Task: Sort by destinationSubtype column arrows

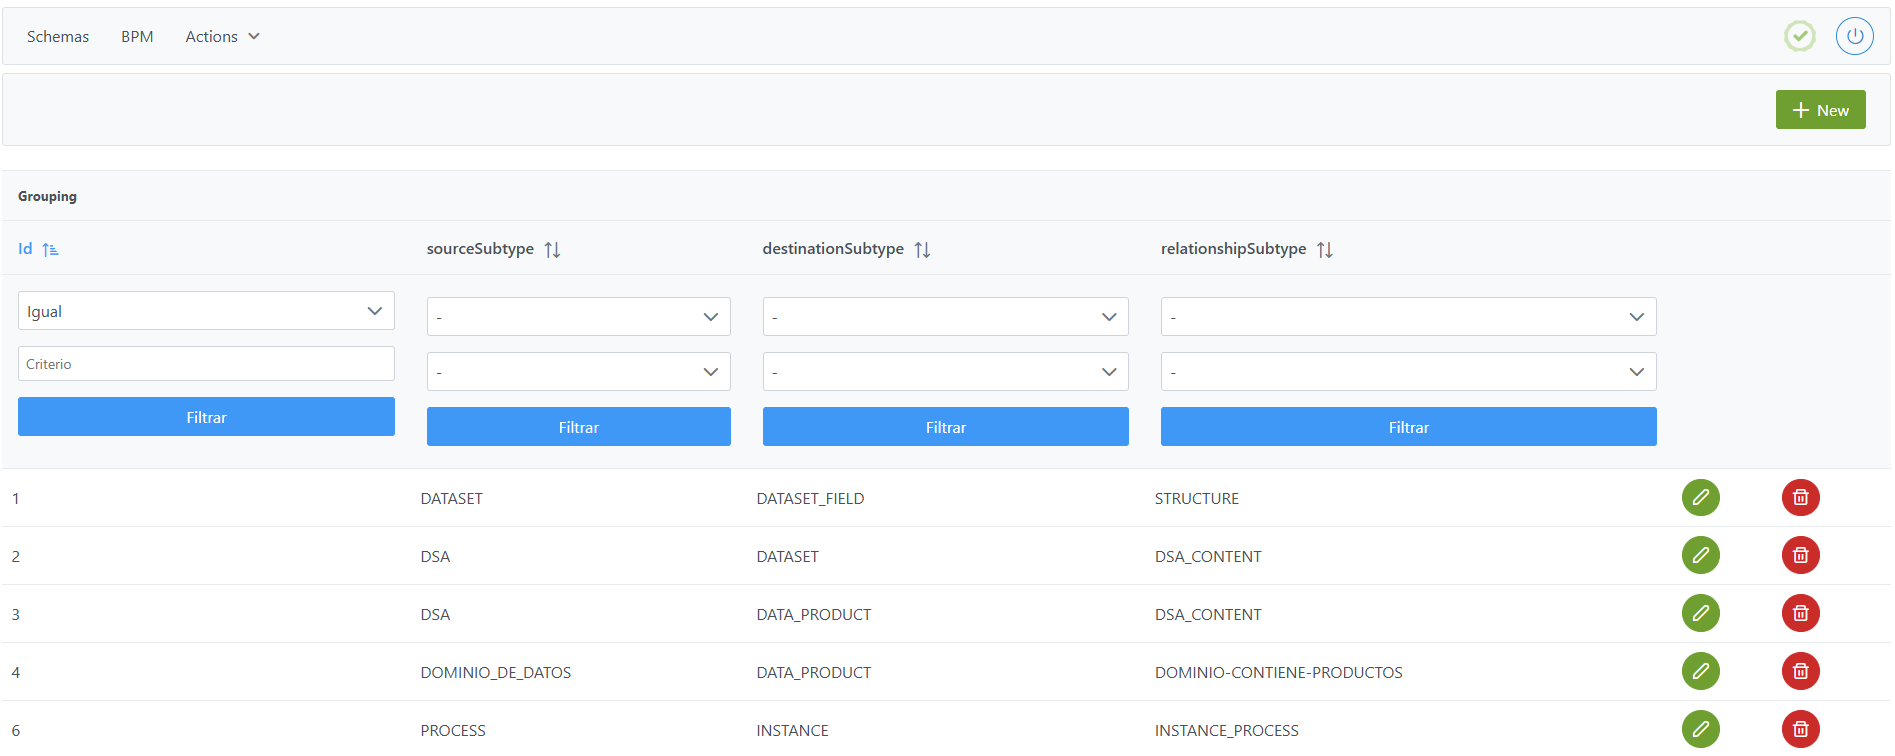Action: click(x=922, y=250)
